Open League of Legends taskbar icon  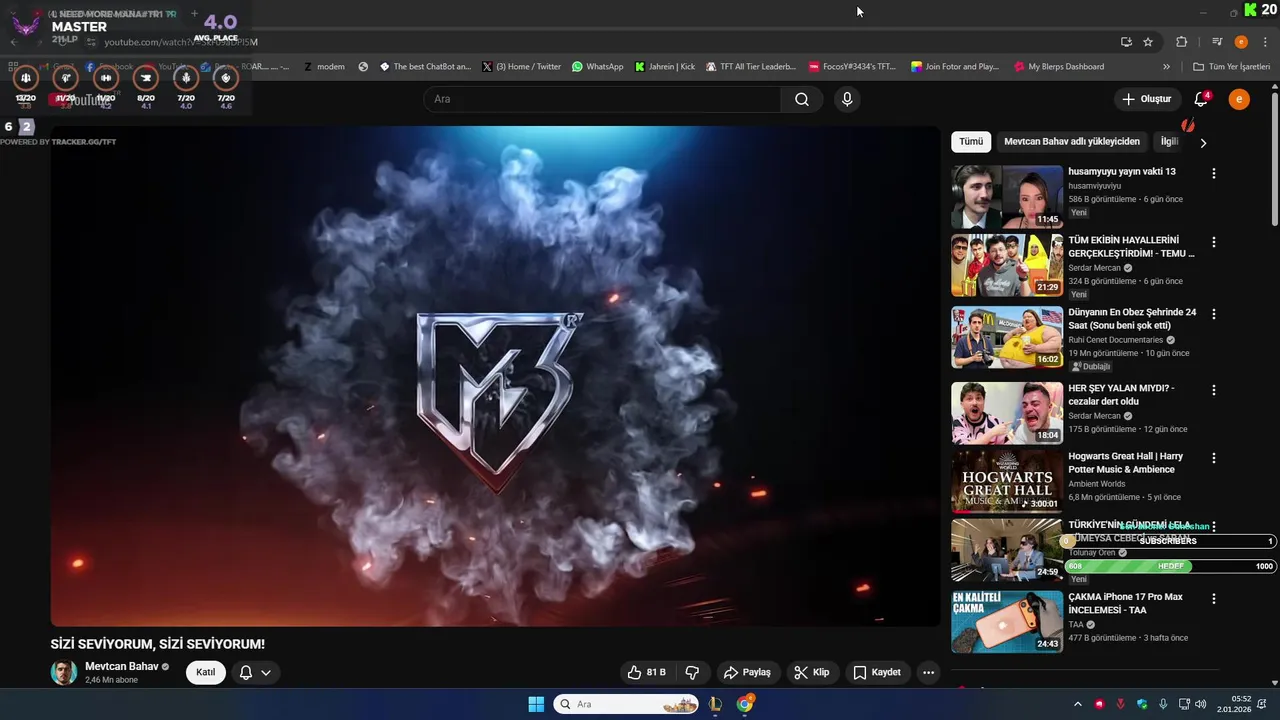pyautogui.click(x=715, y=704)
